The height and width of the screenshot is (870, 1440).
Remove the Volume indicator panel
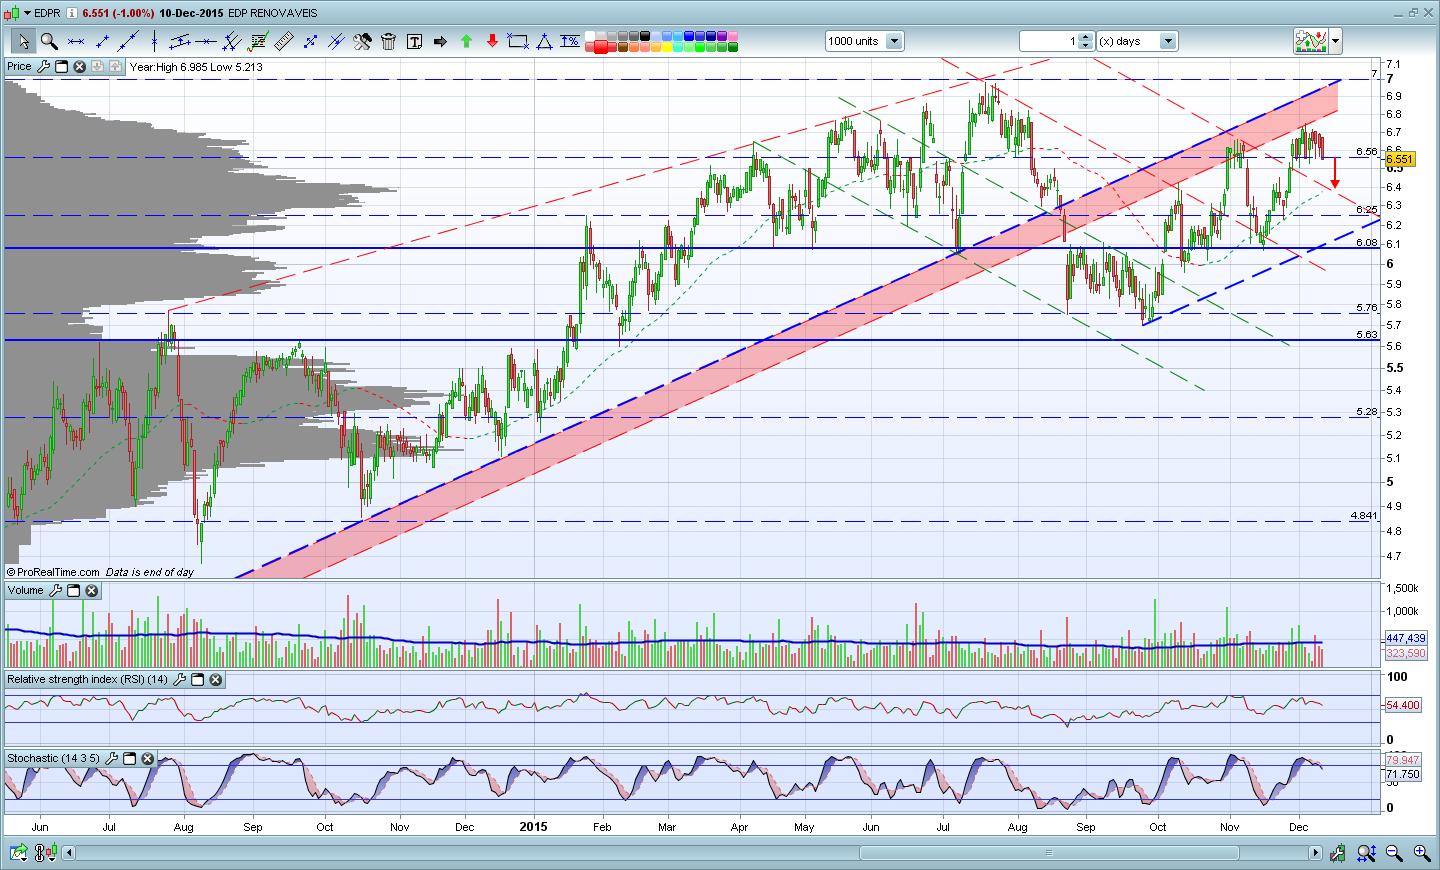pos(91,591)
